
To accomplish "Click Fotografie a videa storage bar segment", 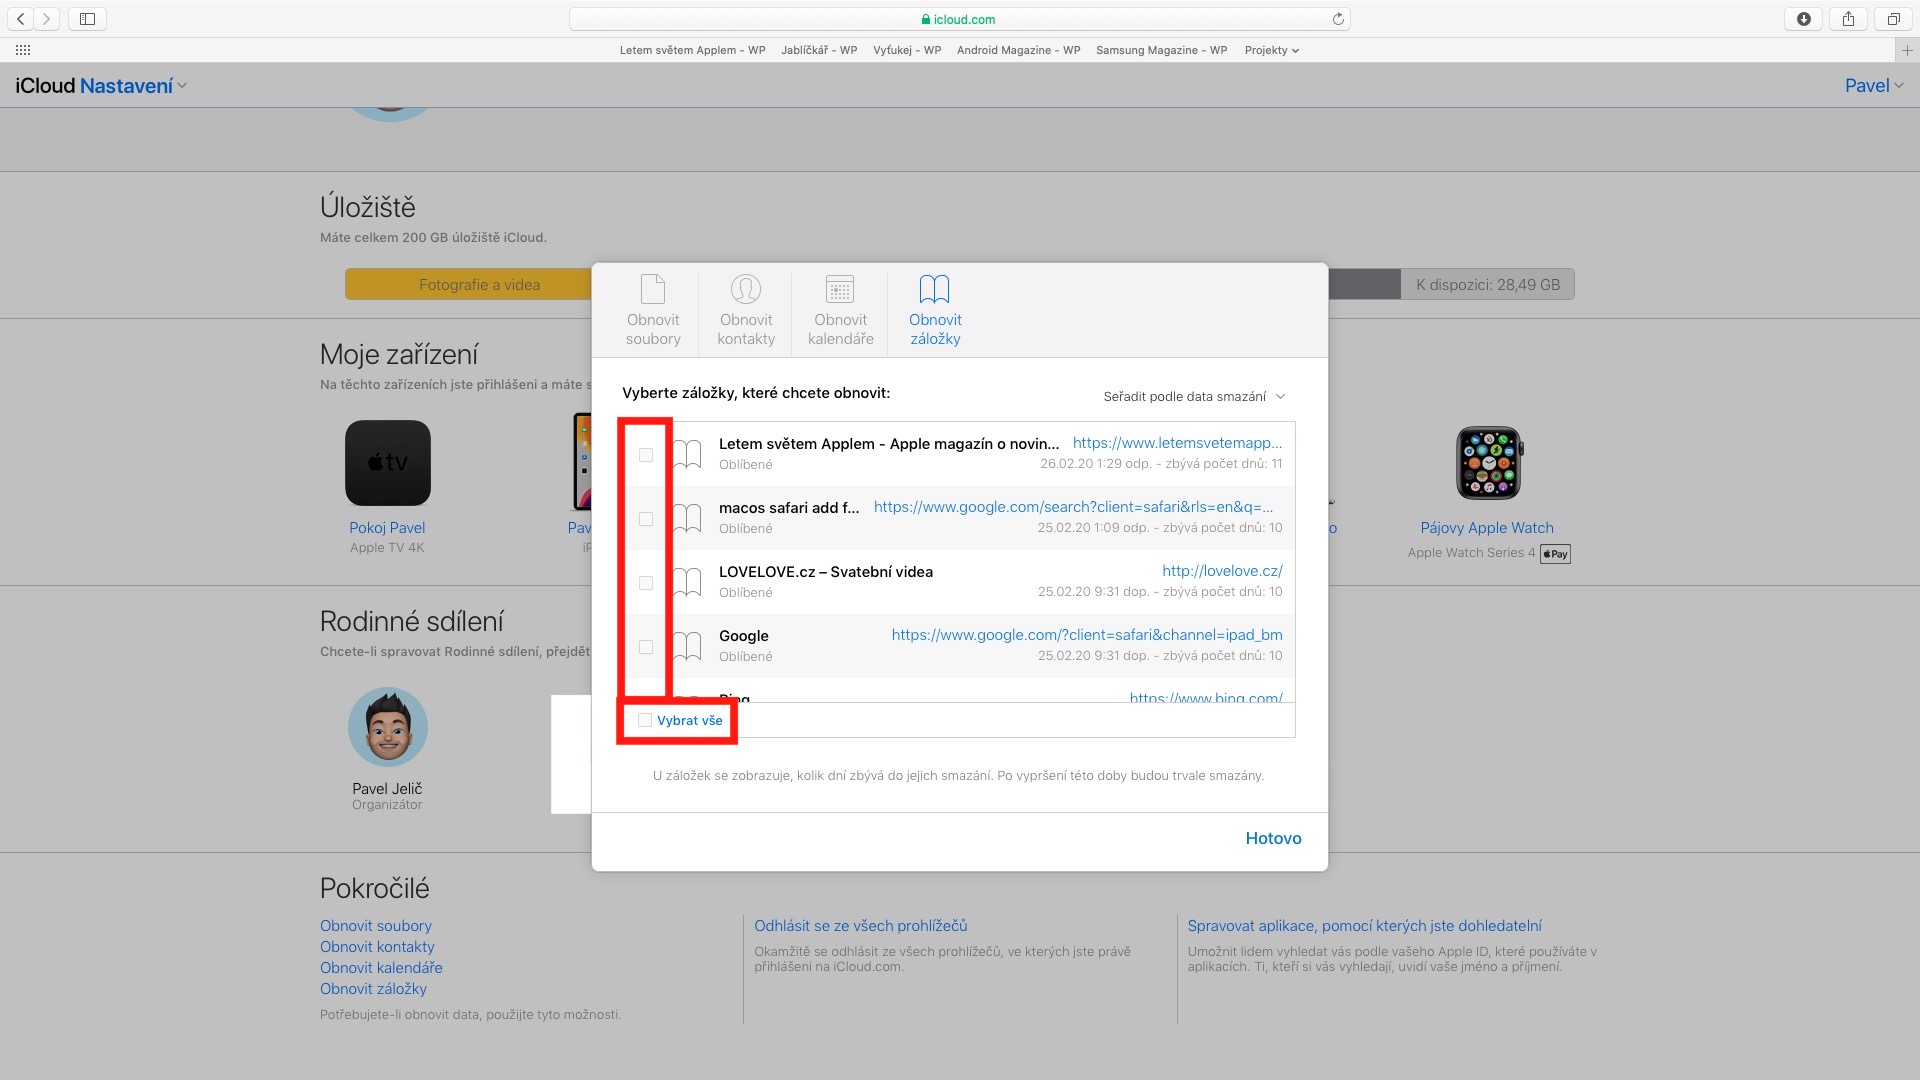I will [479, 285].
